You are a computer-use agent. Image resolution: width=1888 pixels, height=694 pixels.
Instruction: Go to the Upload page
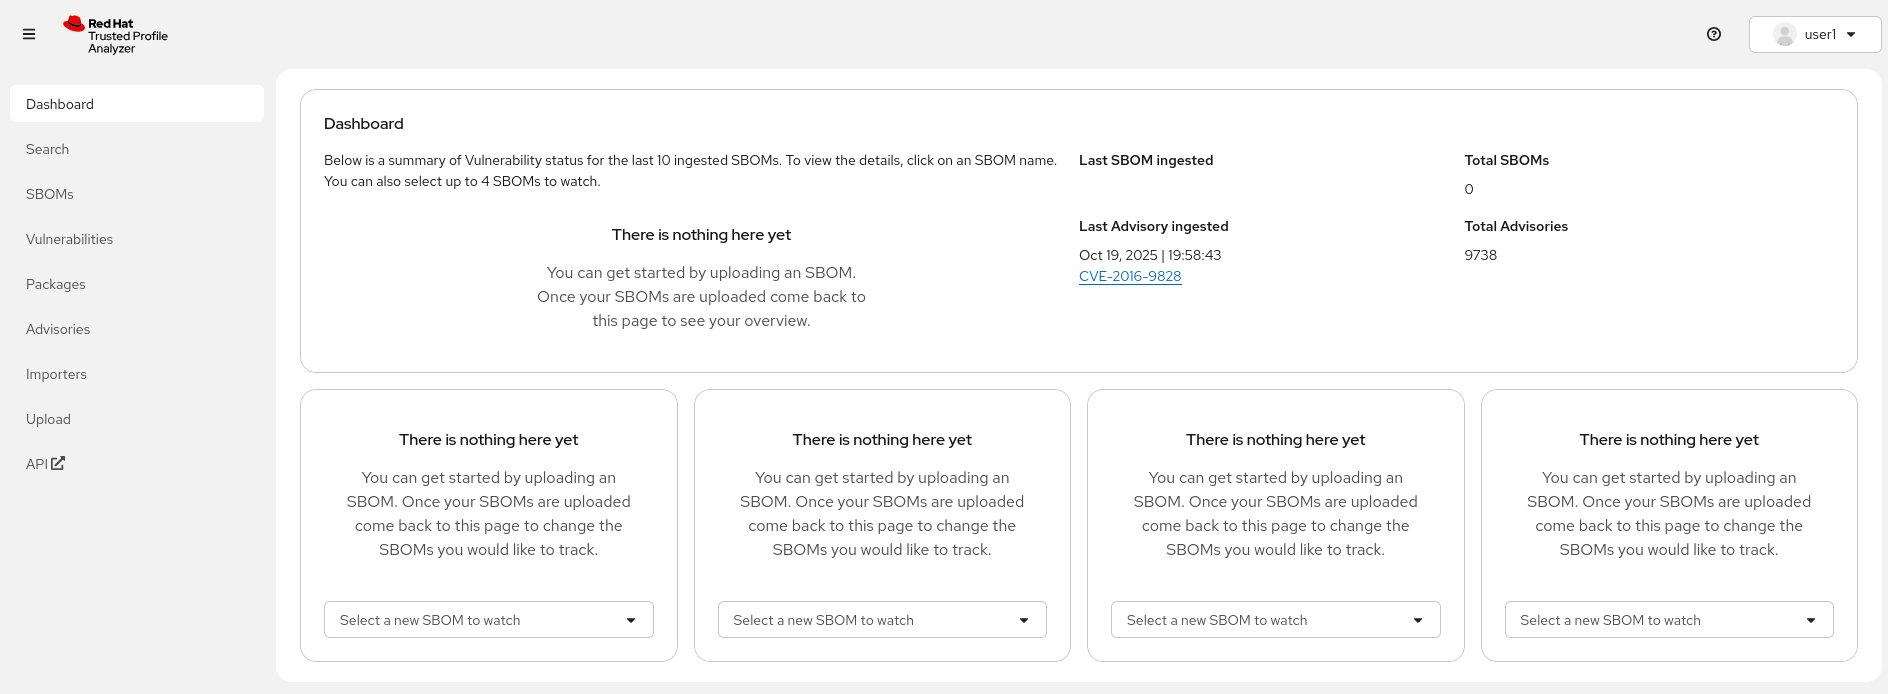coord(49,419)
